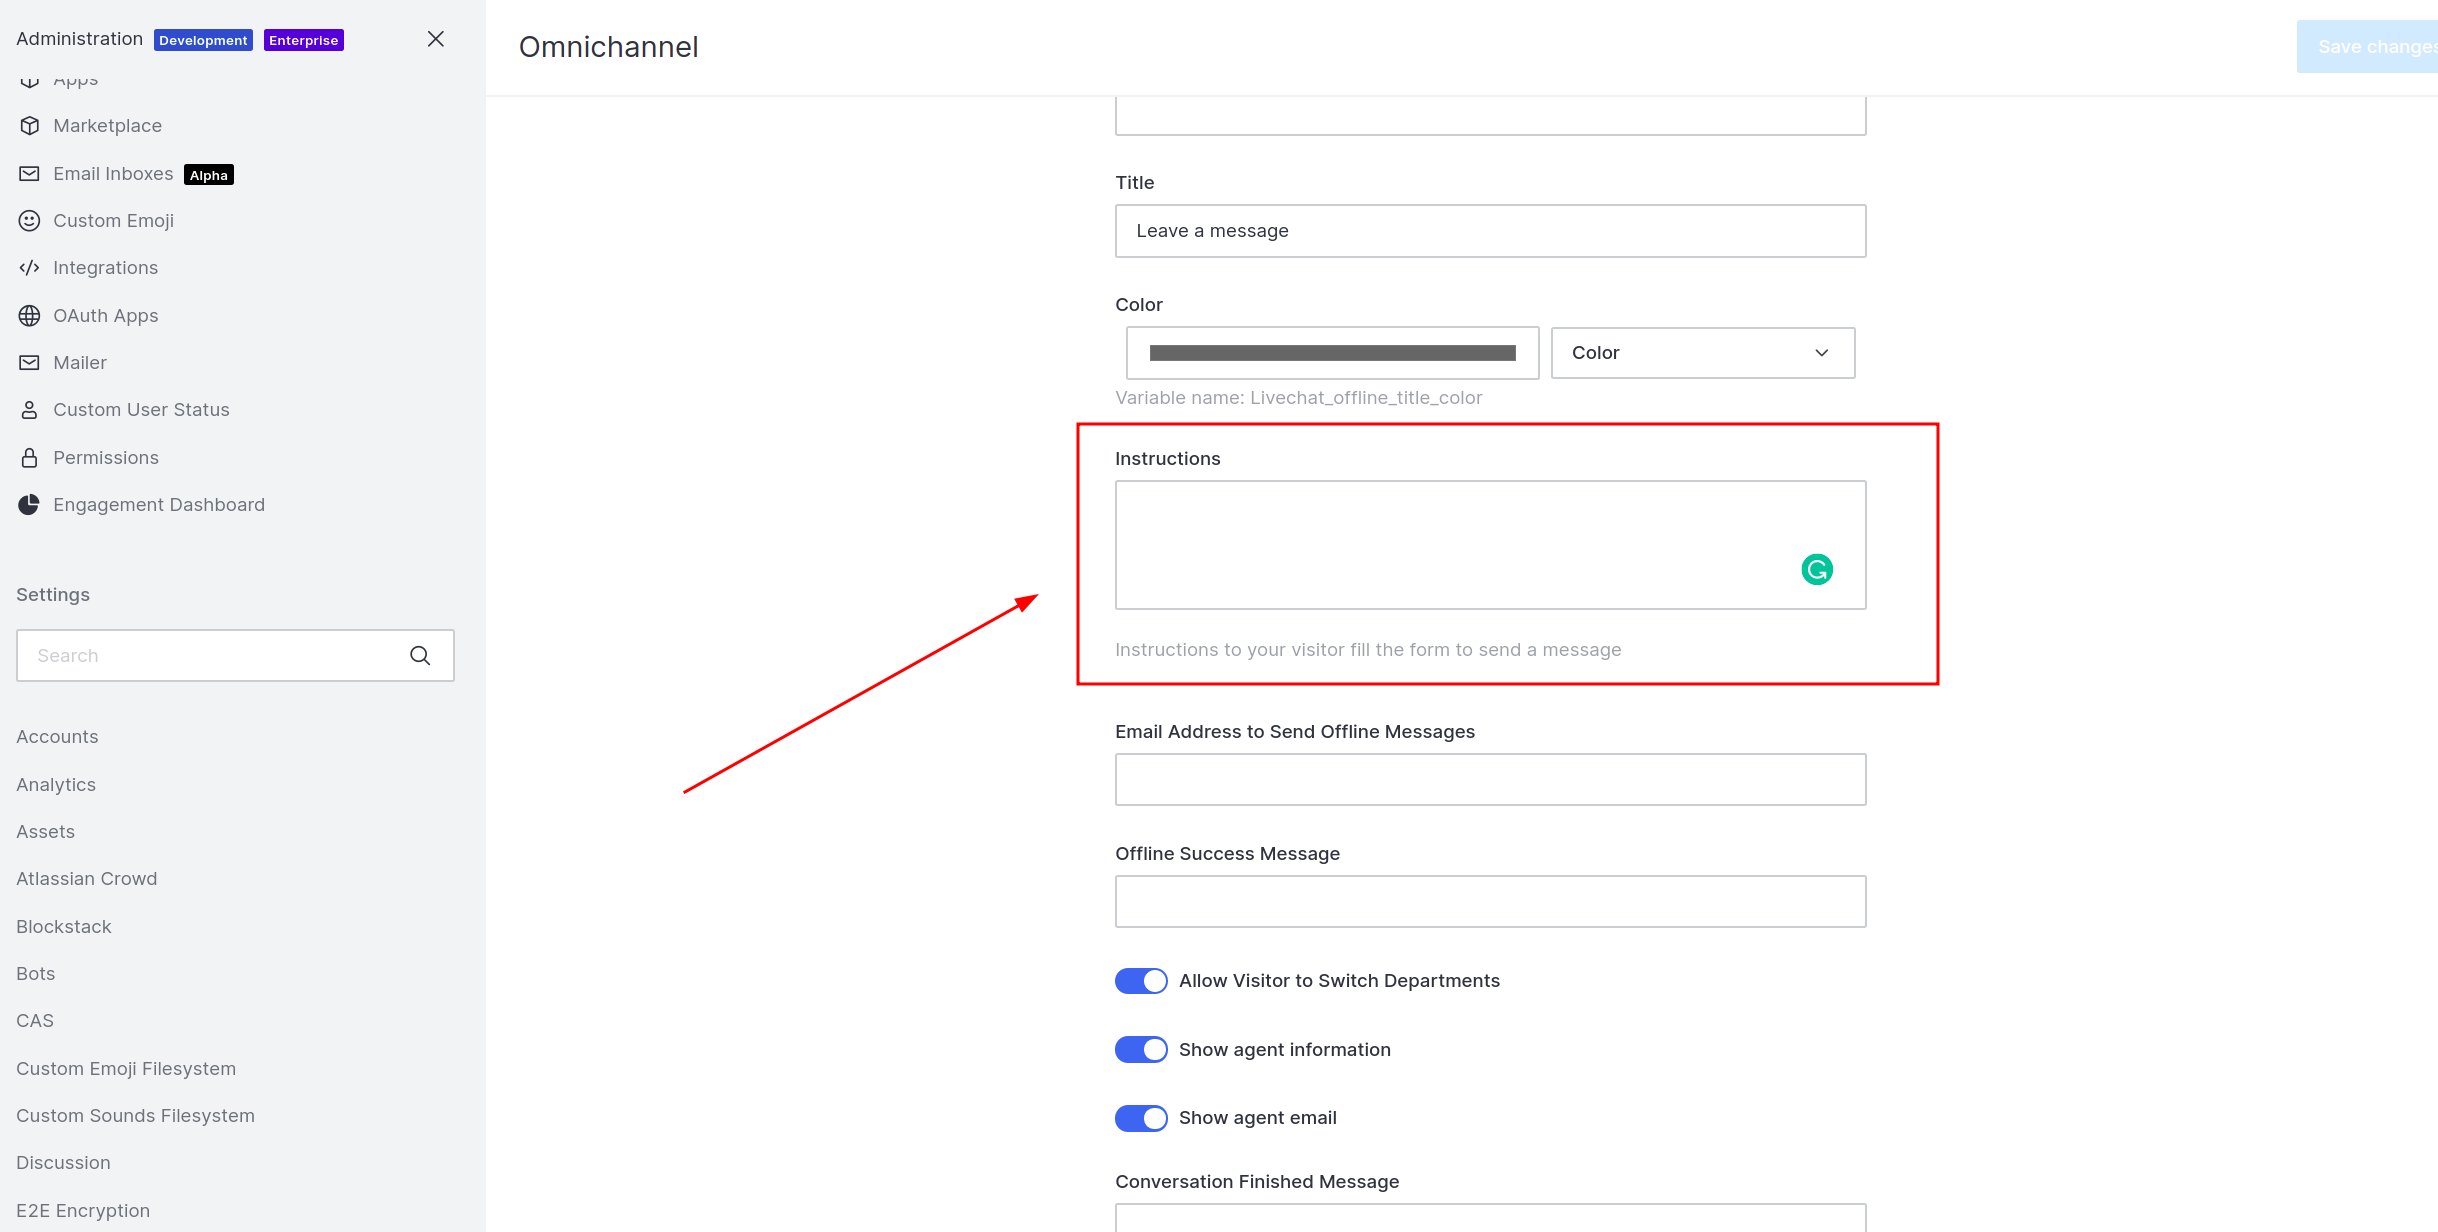
Task: Disable Allow Visitor to Switch Departments
Action: (x=1141, y=981)
